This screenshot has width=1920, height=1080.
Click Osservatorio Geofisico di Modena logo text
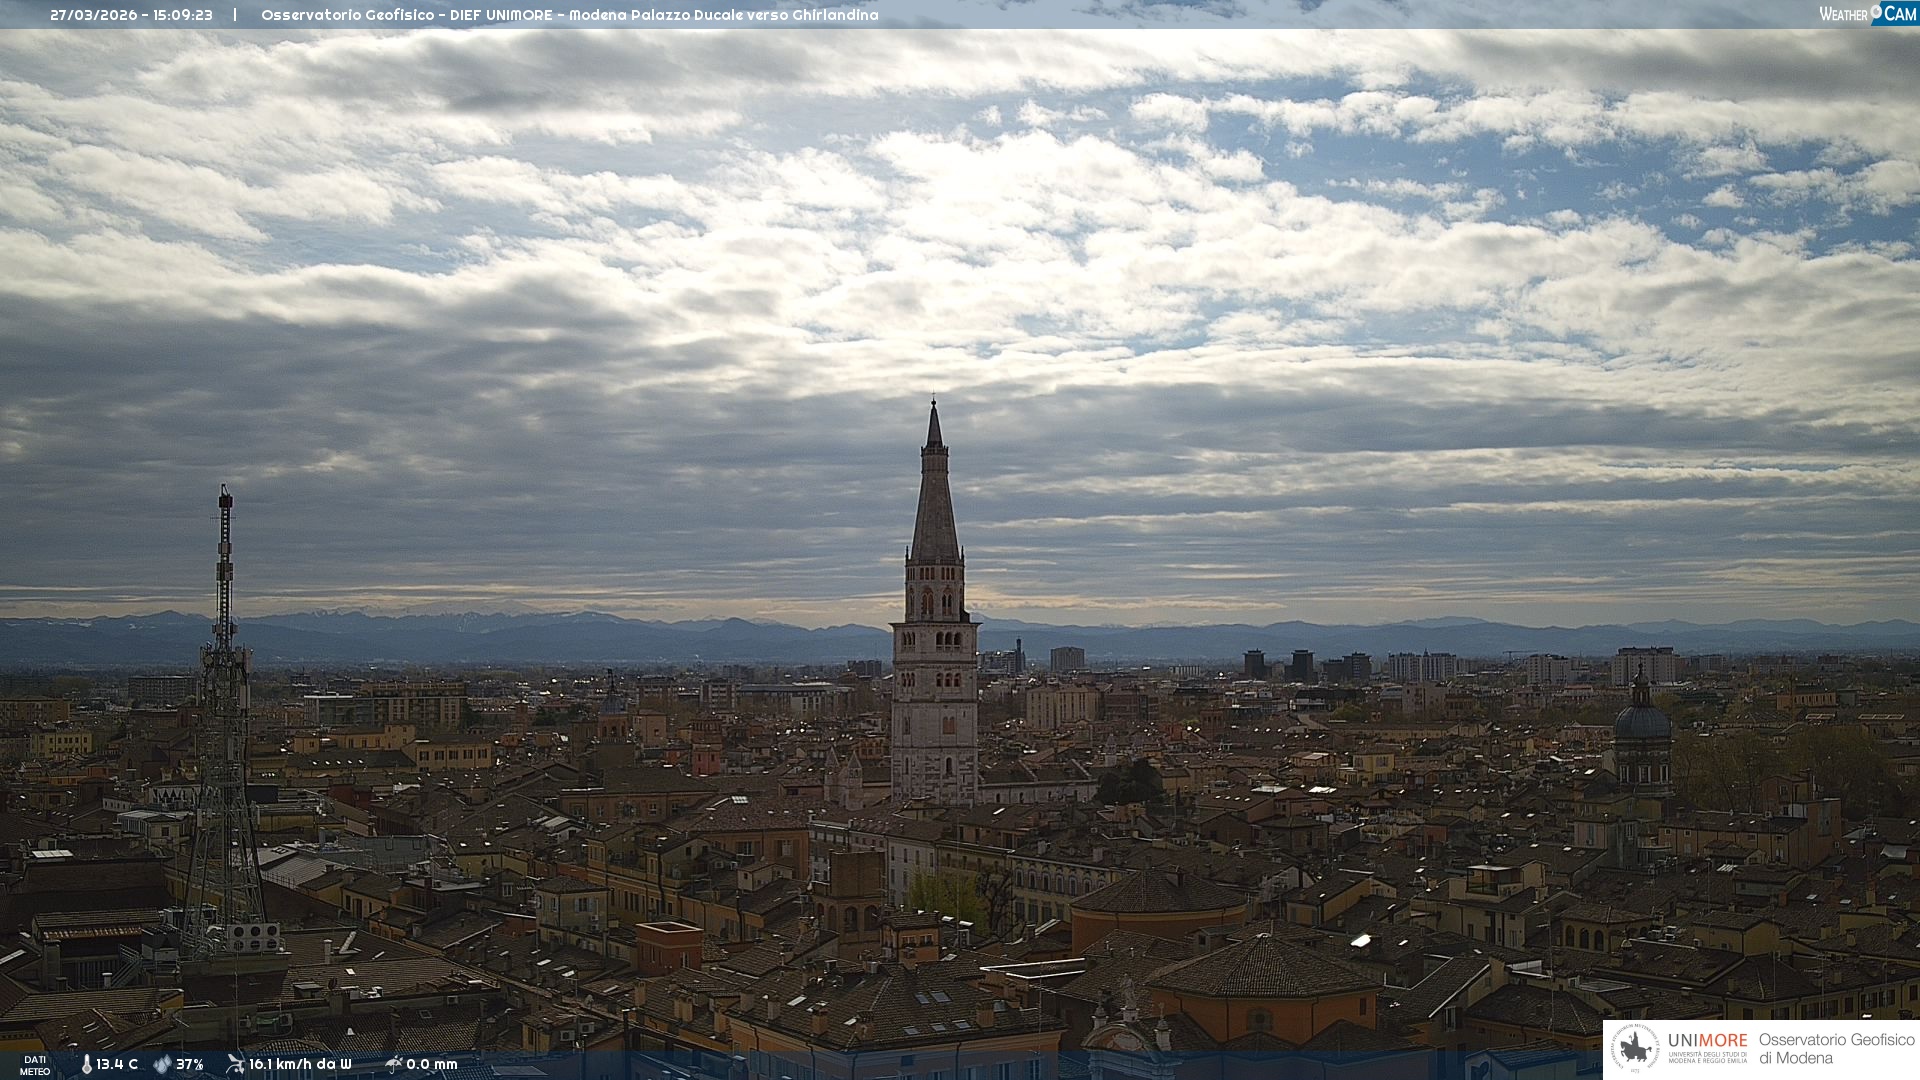point(1836,1049)
